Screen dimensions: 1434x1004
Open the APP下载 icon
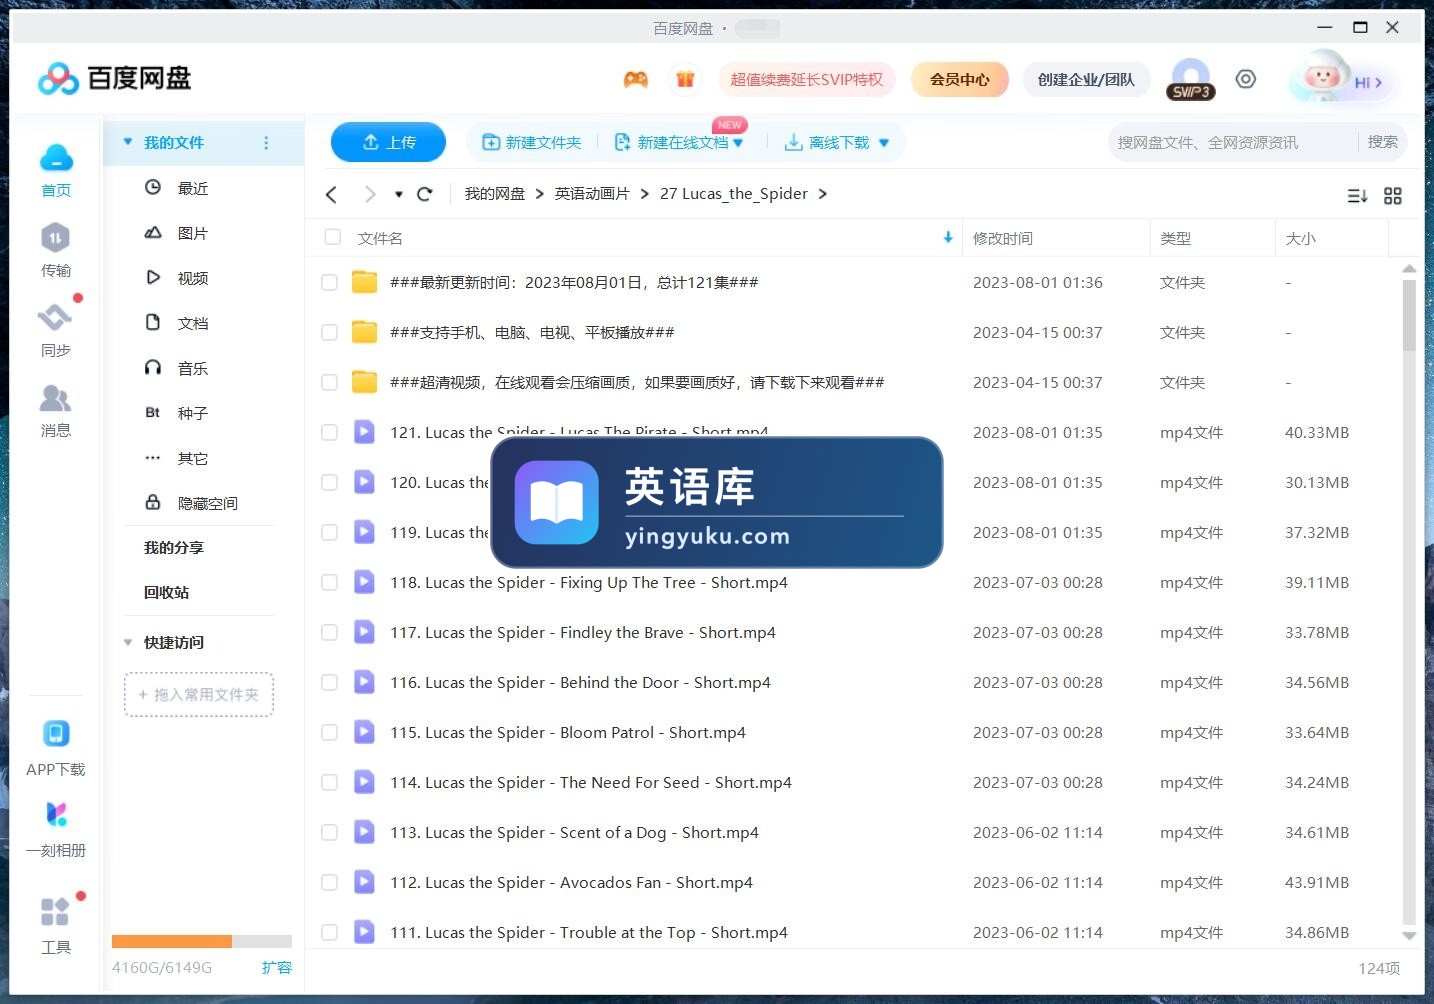coord(56,734)
